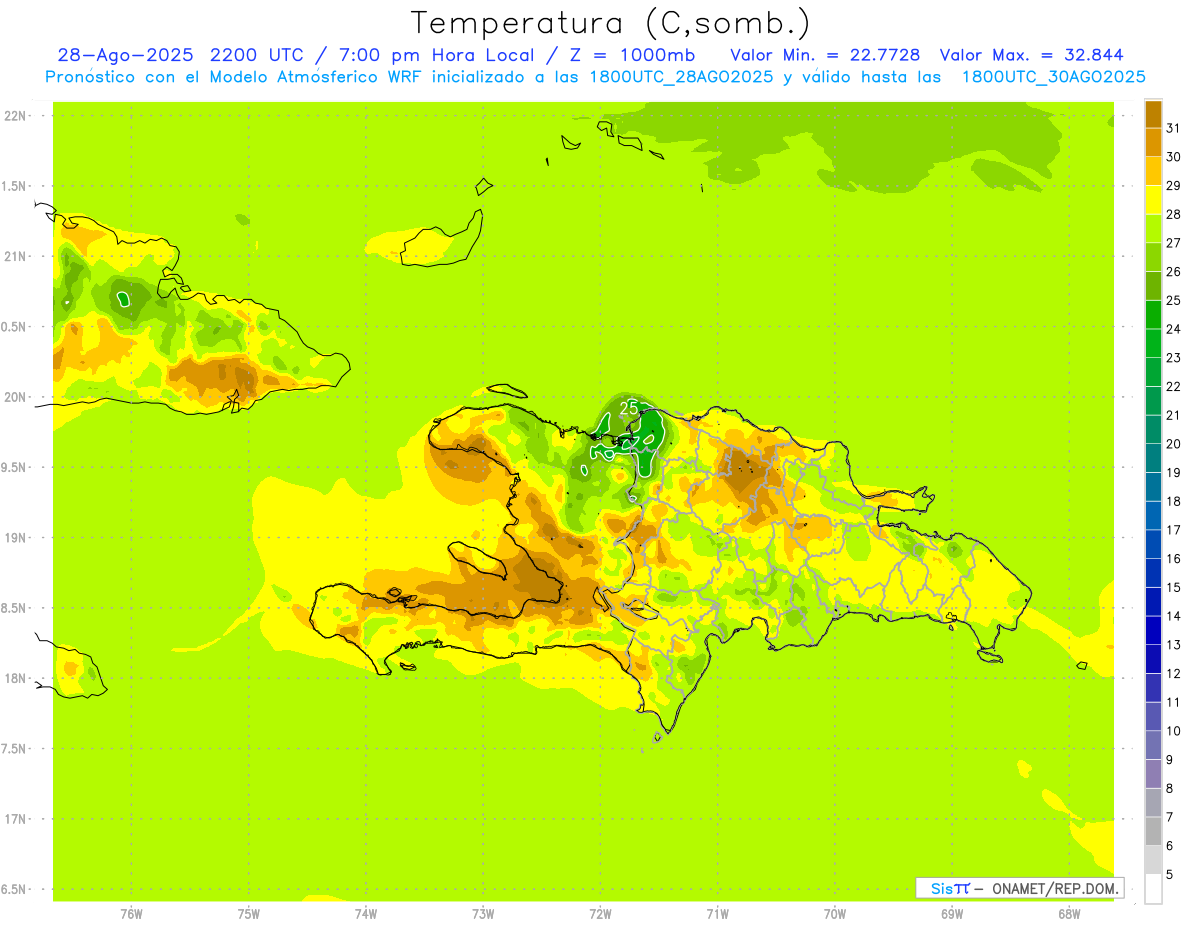The image size is (1200, 927).
Task: Click the colorbar label '10'
Action: coord(1173,731)
